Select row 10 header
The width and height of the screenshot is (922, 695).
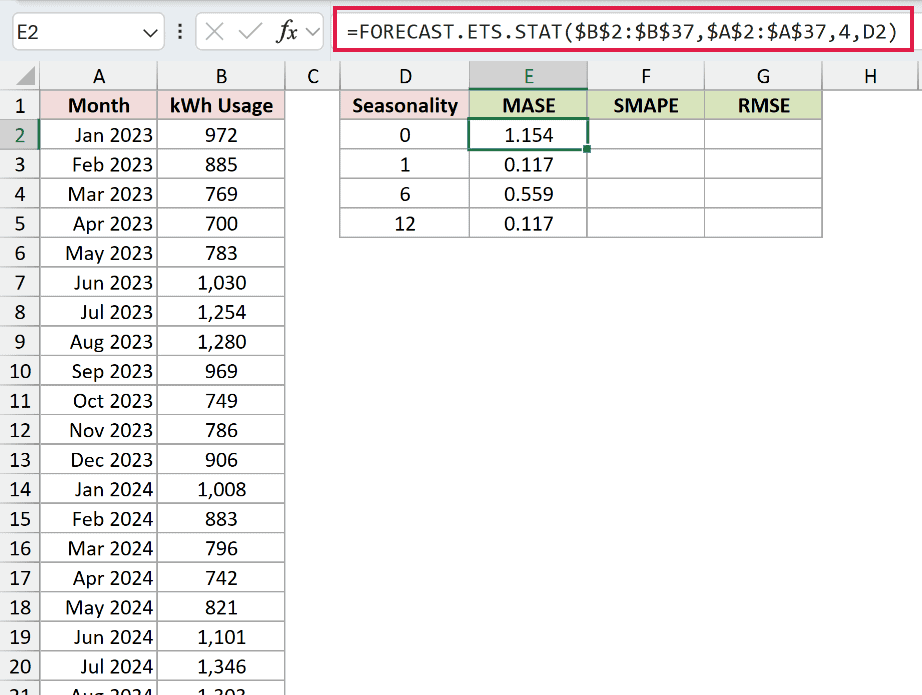point(20,371)
